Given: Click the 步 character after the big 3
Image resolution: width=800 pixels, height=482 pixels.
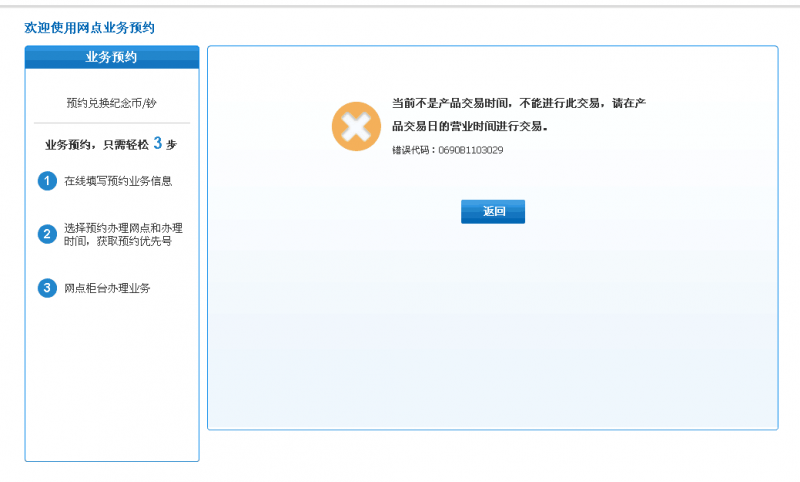Looking at the screenshot, I should coord(172,145).
